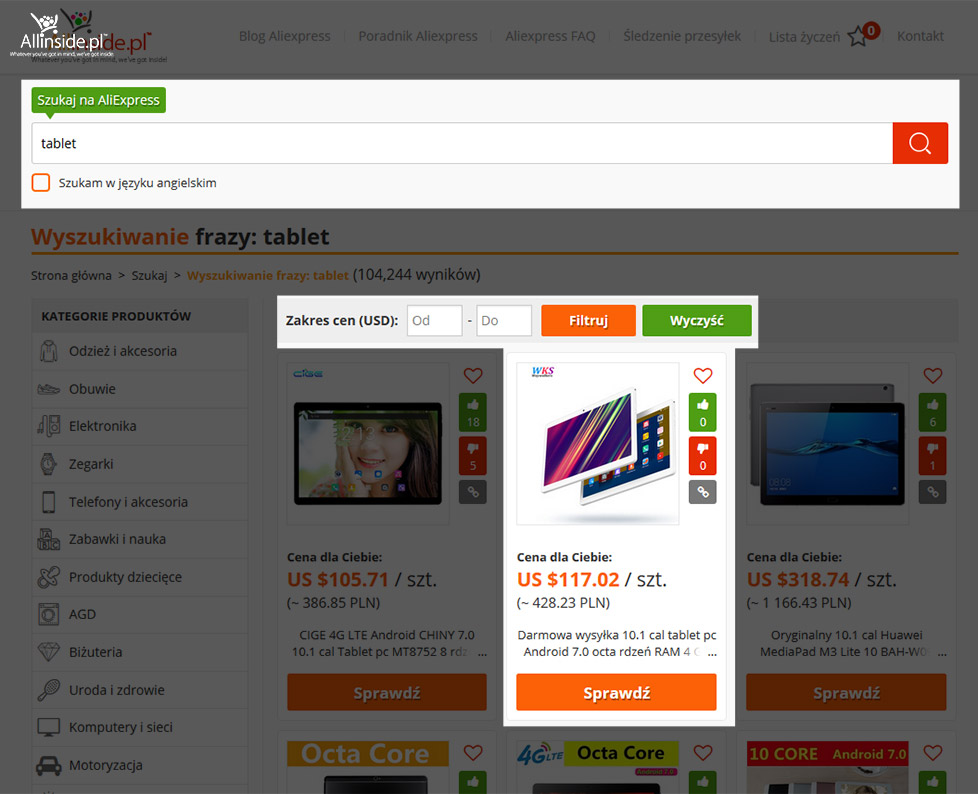978x794 pixels.
Task: Enable the Szukam w języku angielskim checkbox
Action: 40,182
